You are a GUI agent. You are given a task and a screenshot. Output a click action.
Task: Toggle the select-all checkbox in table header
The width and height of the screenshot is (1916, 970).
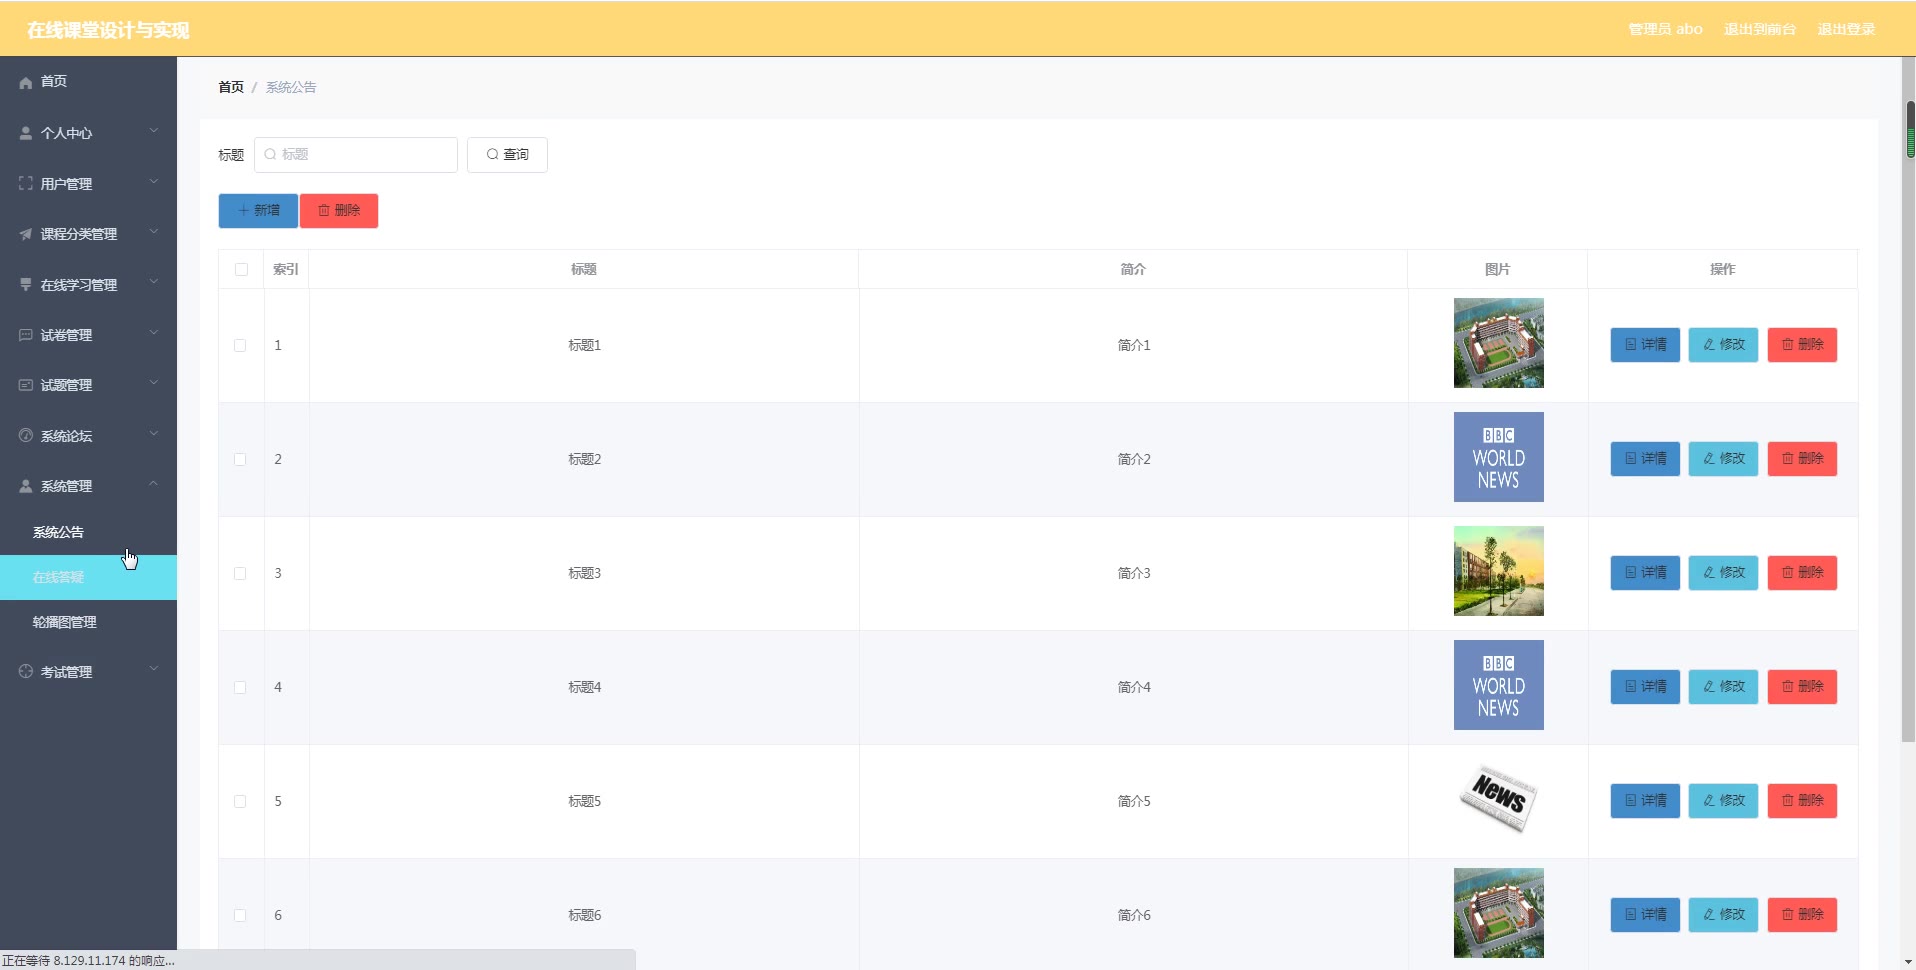tap(241, 269)
